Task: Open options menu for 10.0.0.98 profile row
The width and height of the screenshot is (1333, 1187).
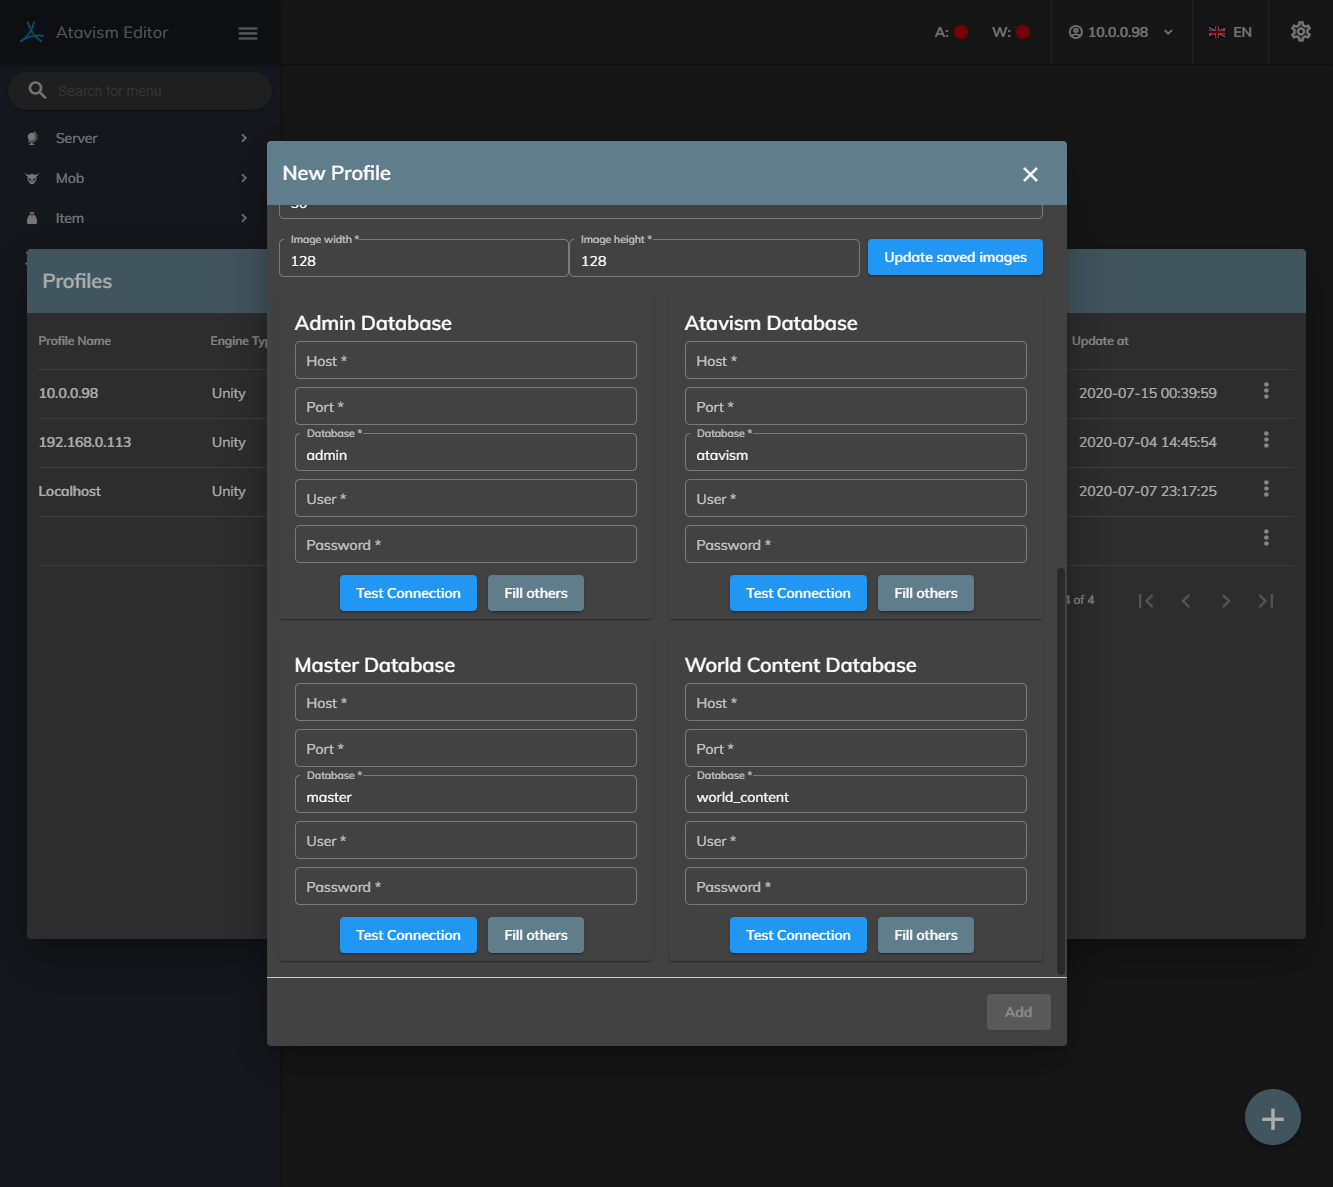Action: (x=1266, y=391)
